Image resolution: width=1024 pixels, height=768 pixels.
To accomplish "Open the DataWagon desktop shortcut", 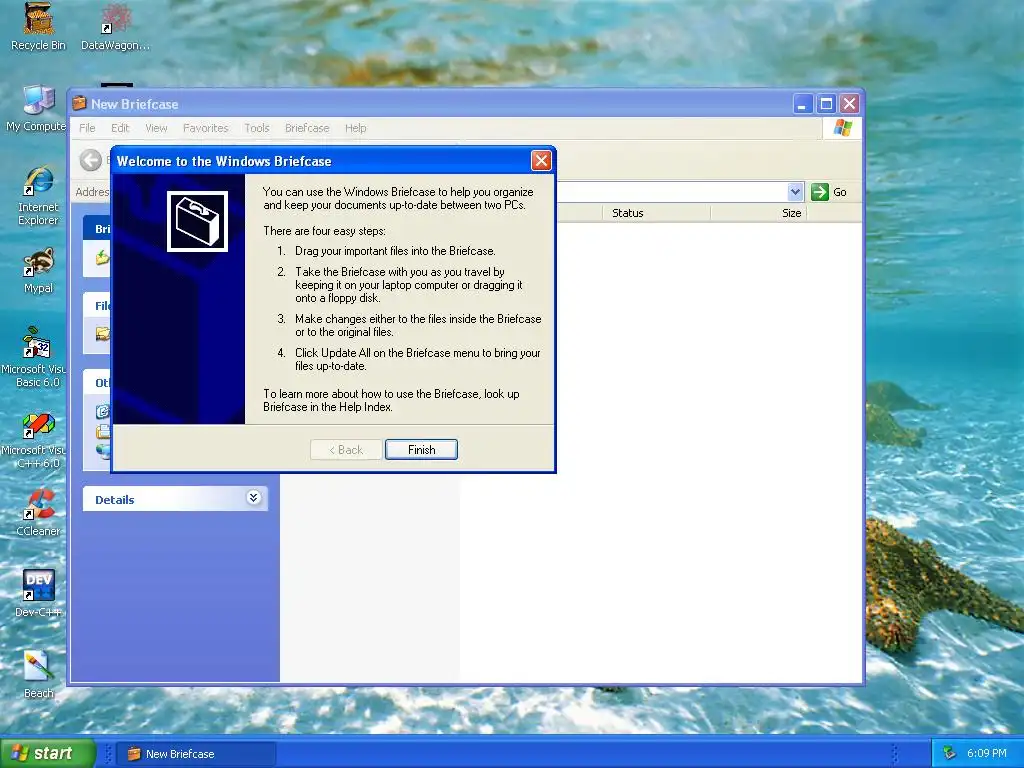I will (x=115, y=27).
